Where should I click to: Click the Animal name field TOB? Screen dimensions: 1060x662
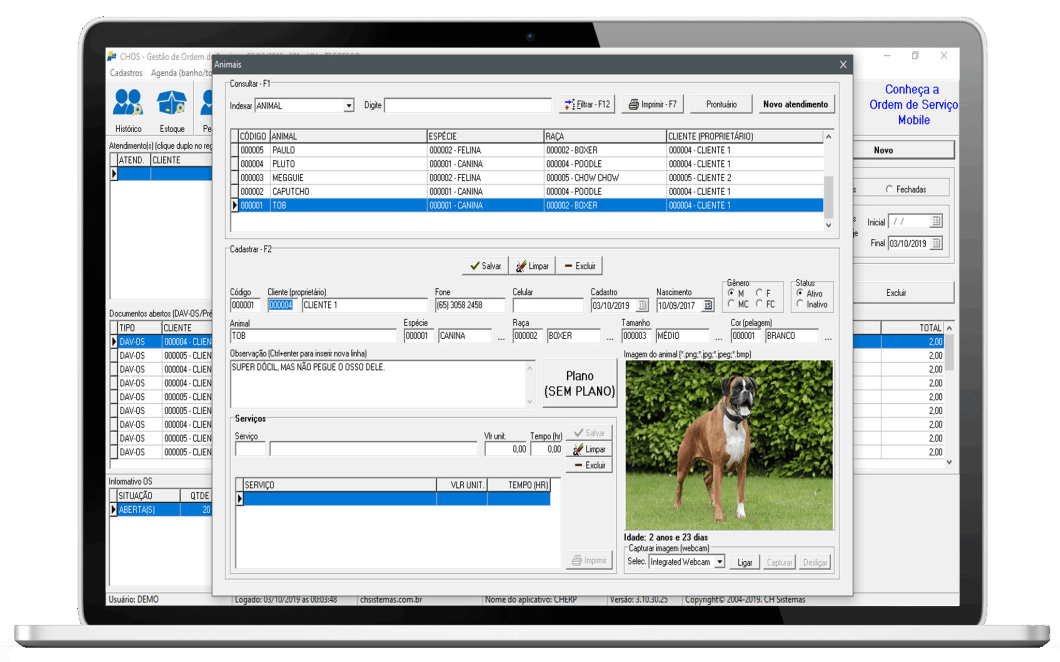tap(313, 336)
